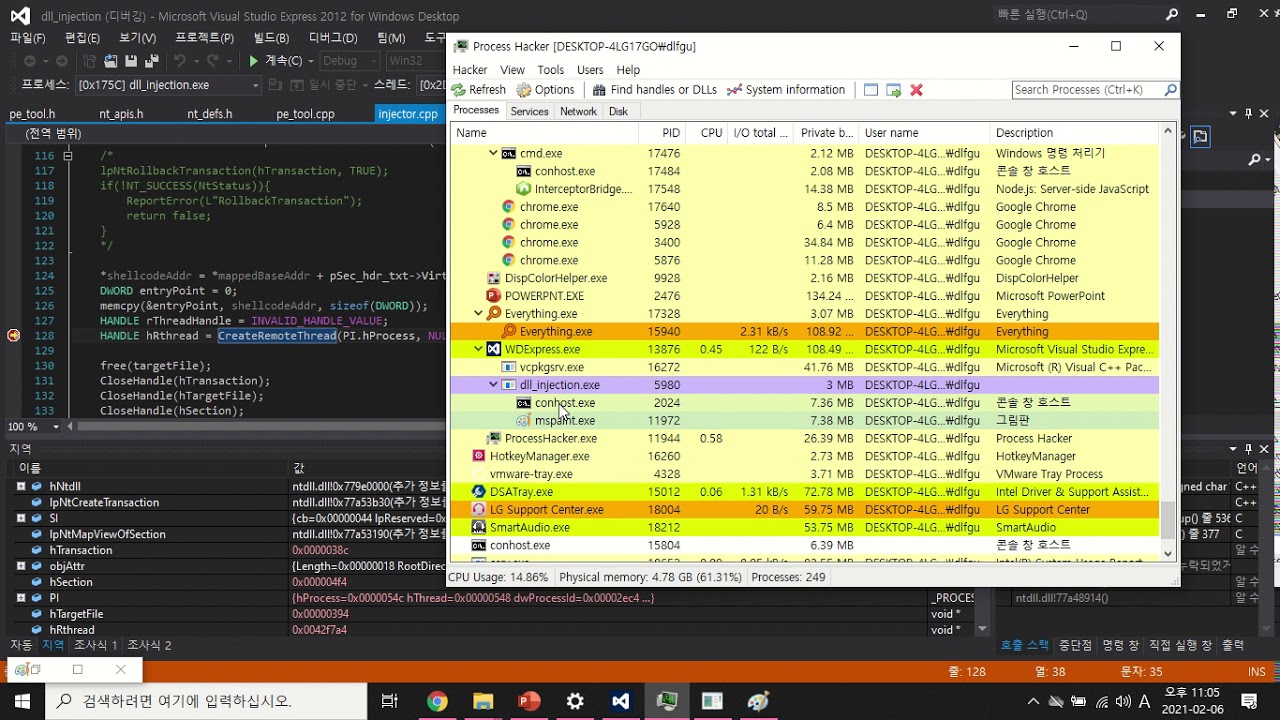The image size is (1280, 720).
Task: Open System information graph icon
Action: point(735,90)
